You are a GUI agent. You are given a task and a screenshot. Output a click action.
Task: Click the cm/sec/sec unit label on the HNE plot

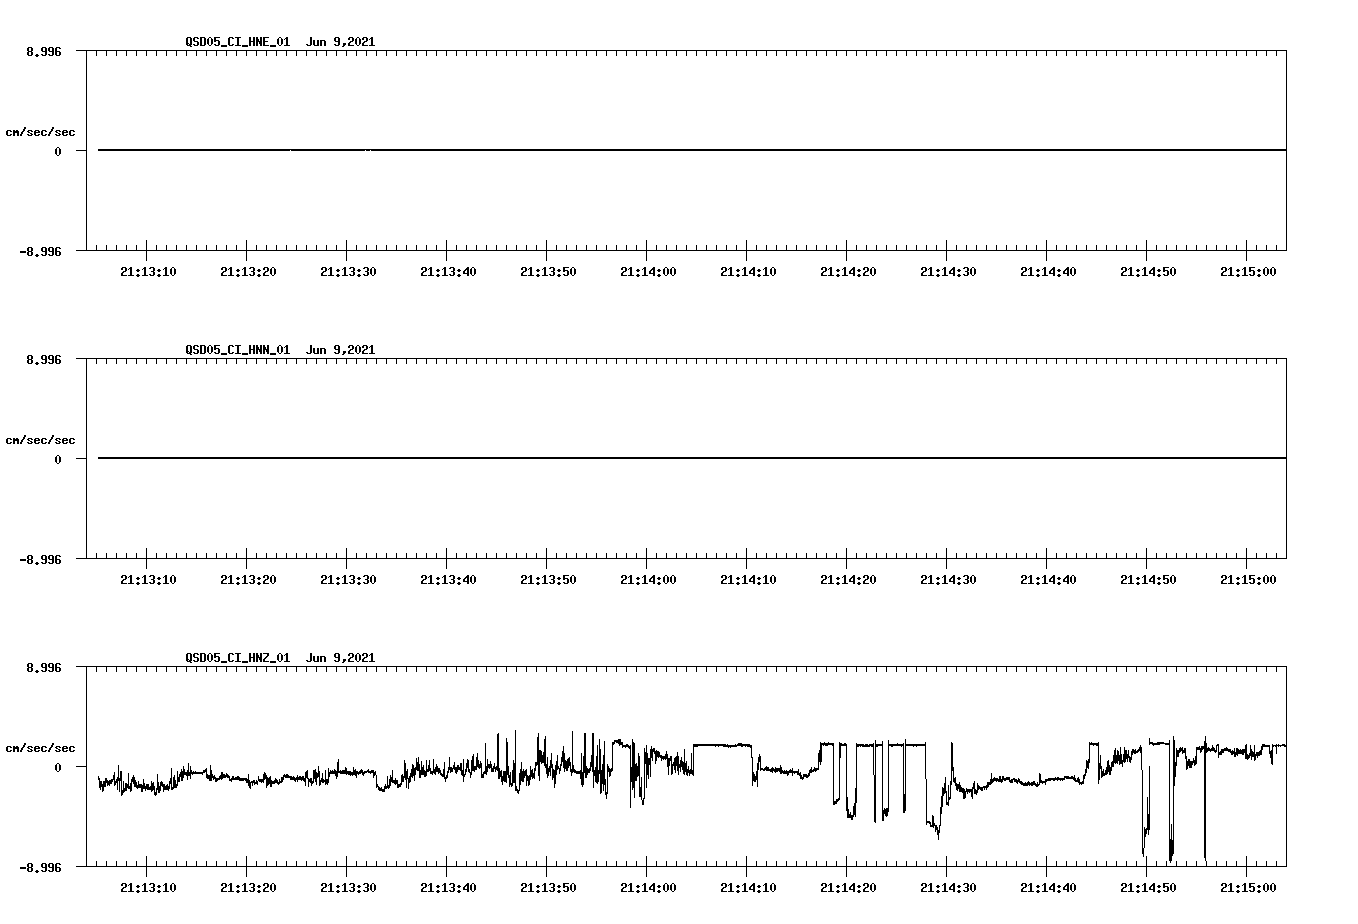coord(40,132)
